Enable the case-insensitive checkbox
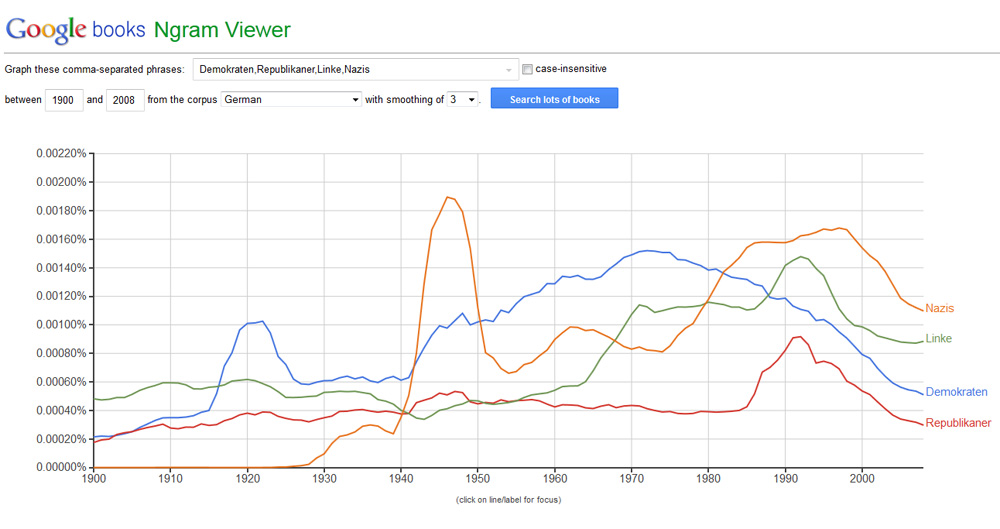The width and height of the screenshot is (1000, 529). point(528,69)
